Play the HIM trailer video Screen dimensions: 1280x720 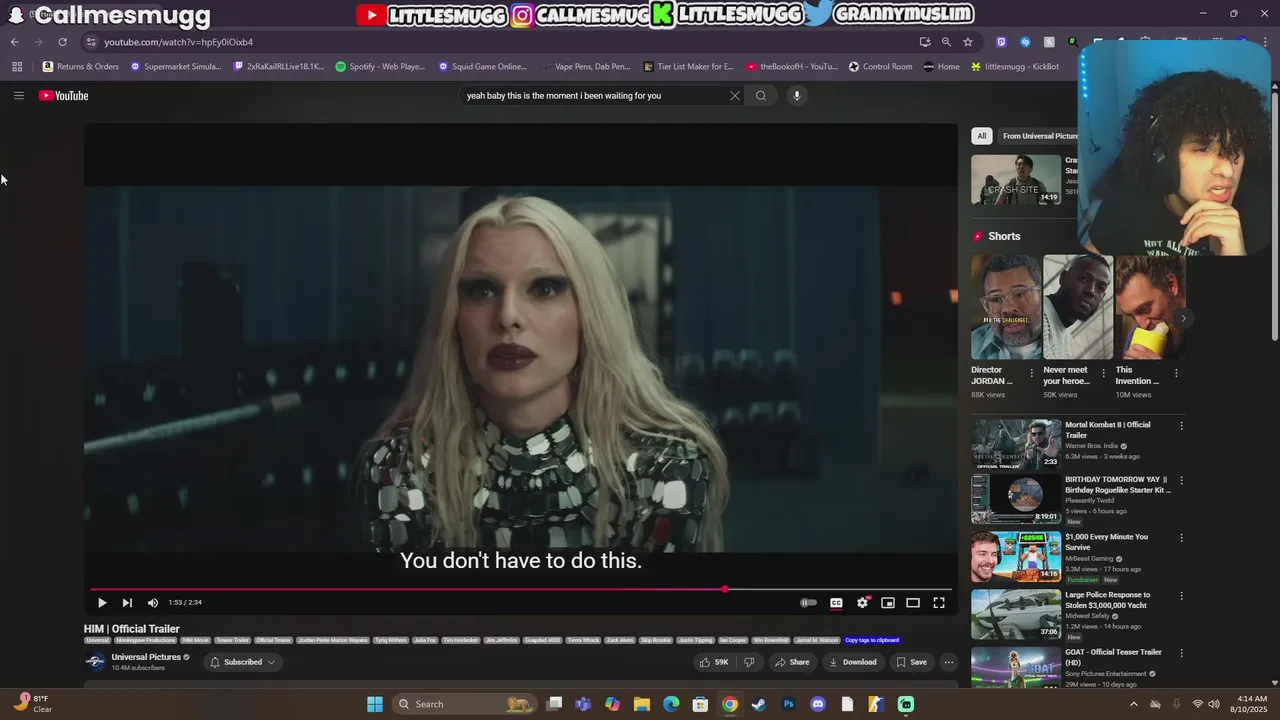click(102, 603)
